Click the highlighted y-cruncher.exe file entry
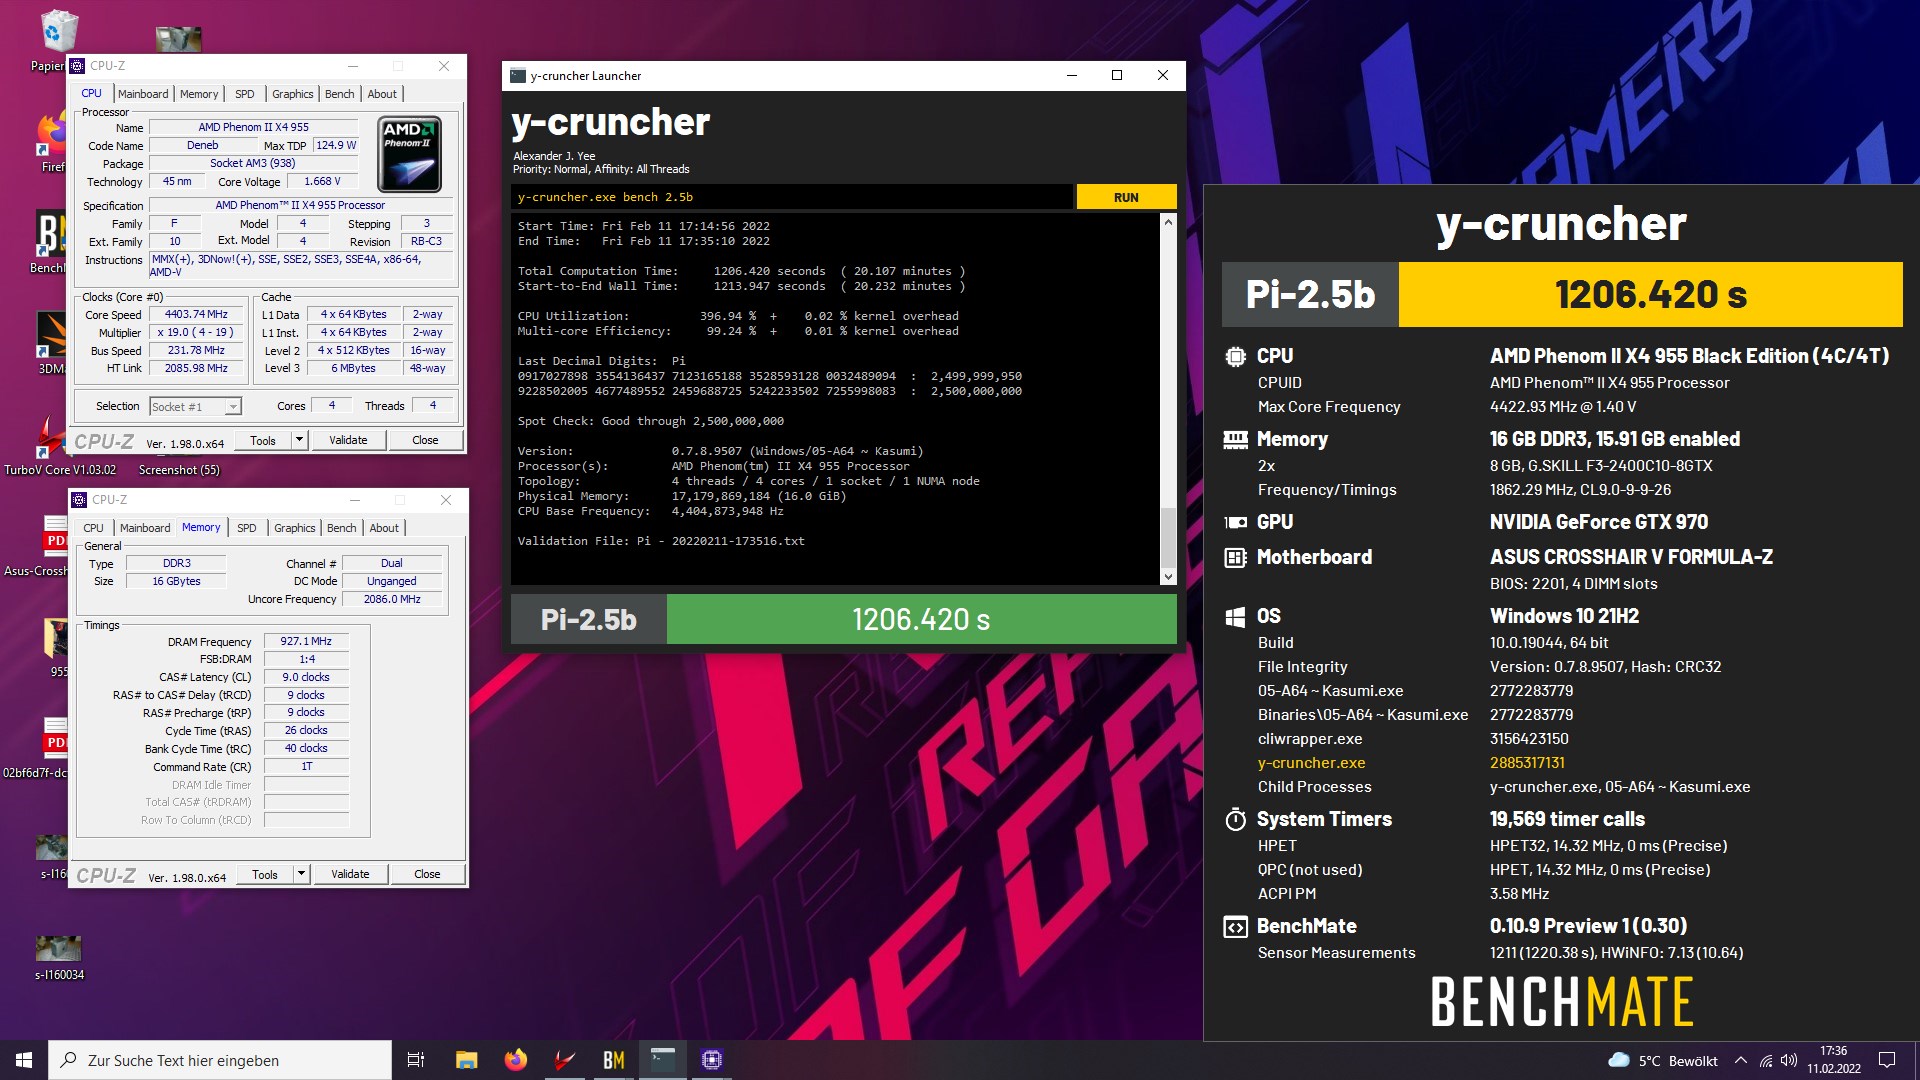This screenshot has height=1080, width=1920. pyautogui.click(x=1311, y=763)
